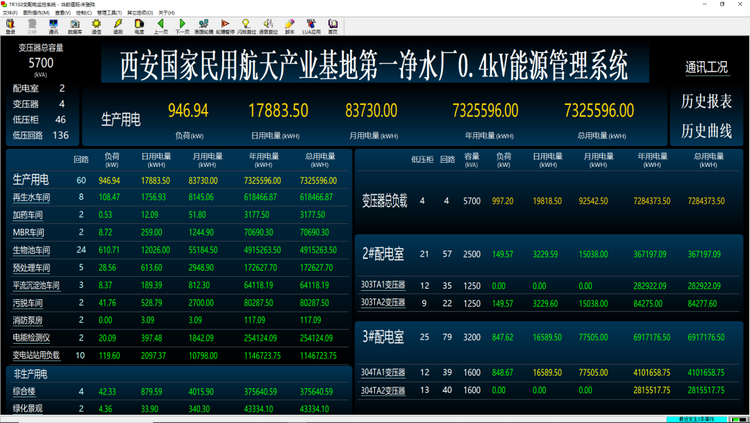
Task: Click the application logo in title bar
Action: (4, 4)
